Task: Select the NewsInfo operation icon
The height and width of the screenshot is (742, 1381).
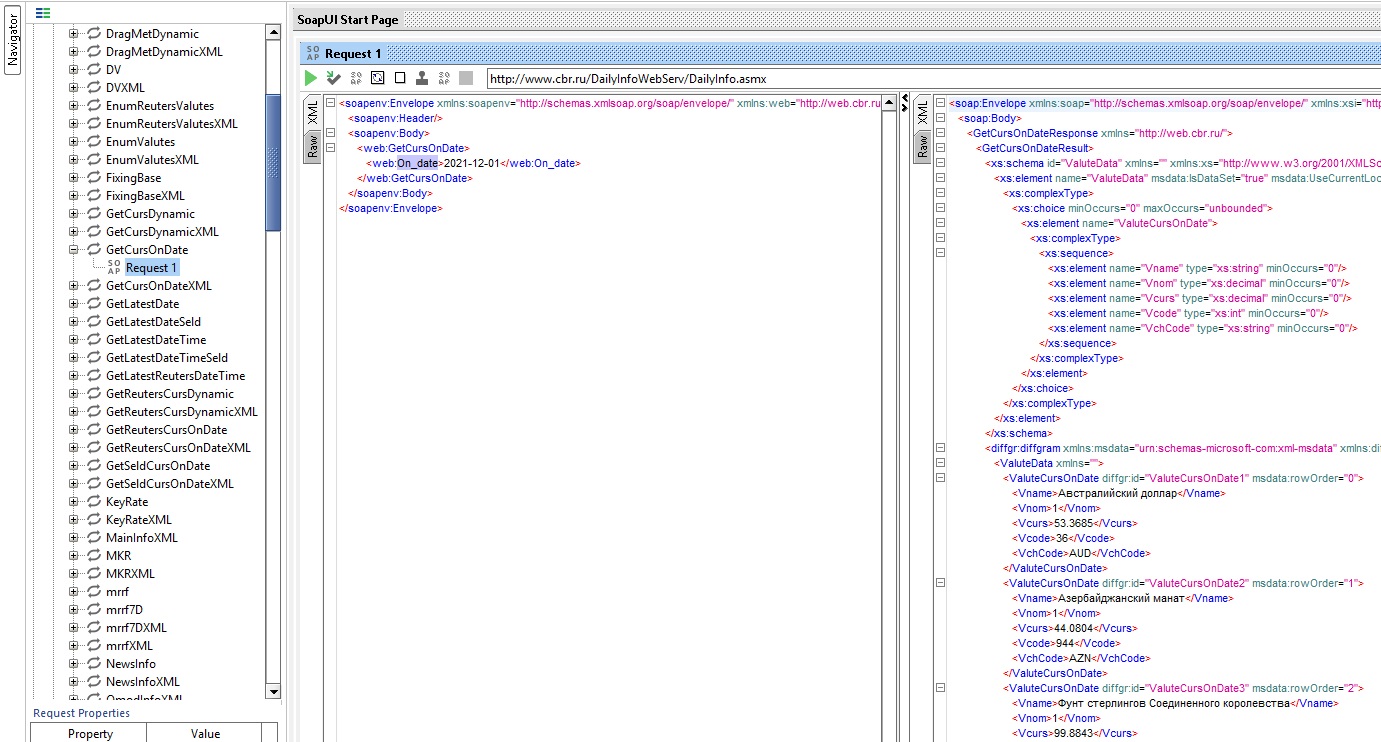Action: (95, 664)
